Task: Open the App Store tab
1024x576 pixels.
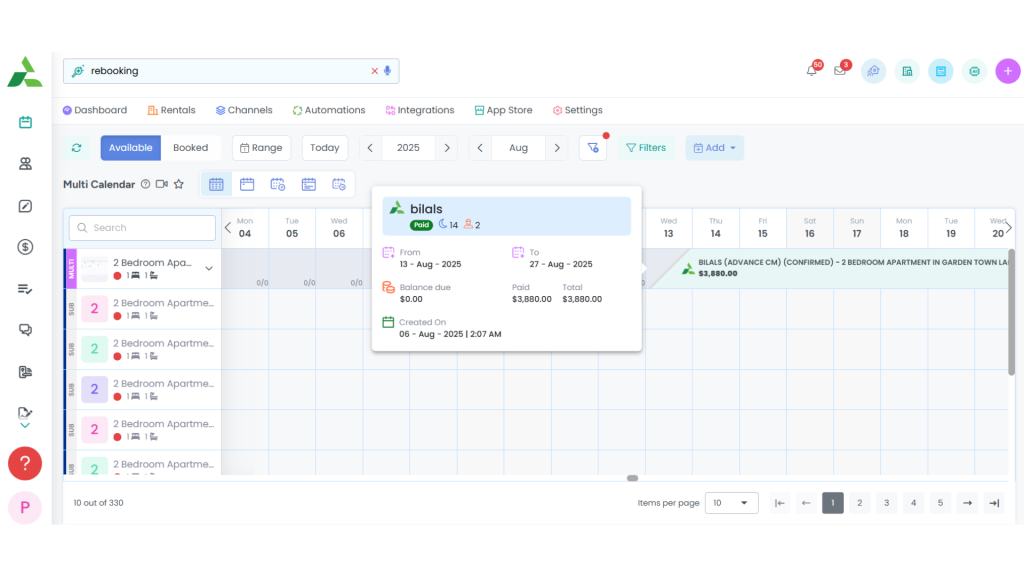Action: click(504, 110)
